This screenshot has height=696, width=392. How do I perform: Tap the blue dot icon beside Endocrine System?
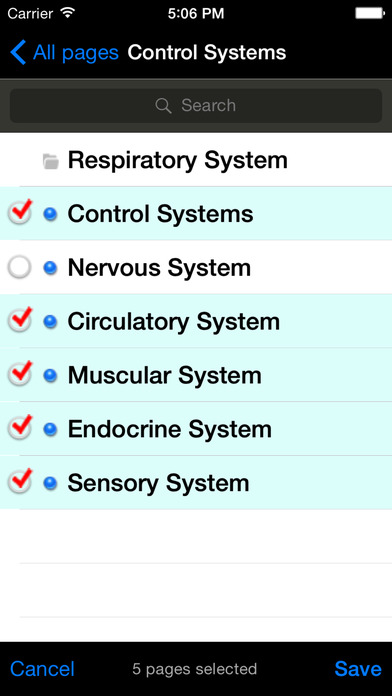(x=50, y=429)
